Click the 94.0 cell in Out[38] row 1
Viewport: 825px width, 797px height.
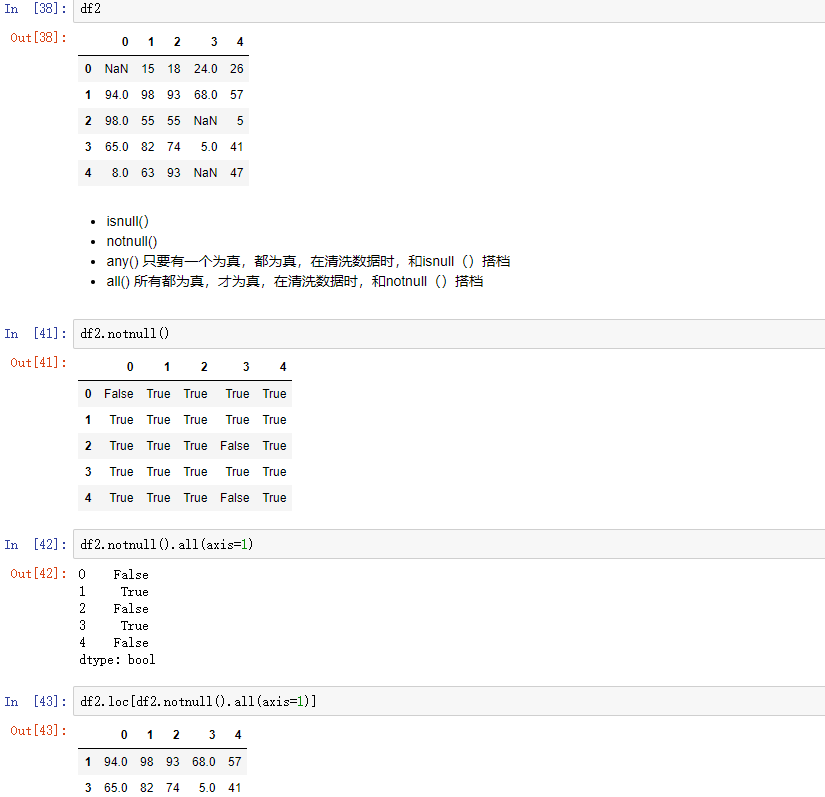(x=116, y=95)
